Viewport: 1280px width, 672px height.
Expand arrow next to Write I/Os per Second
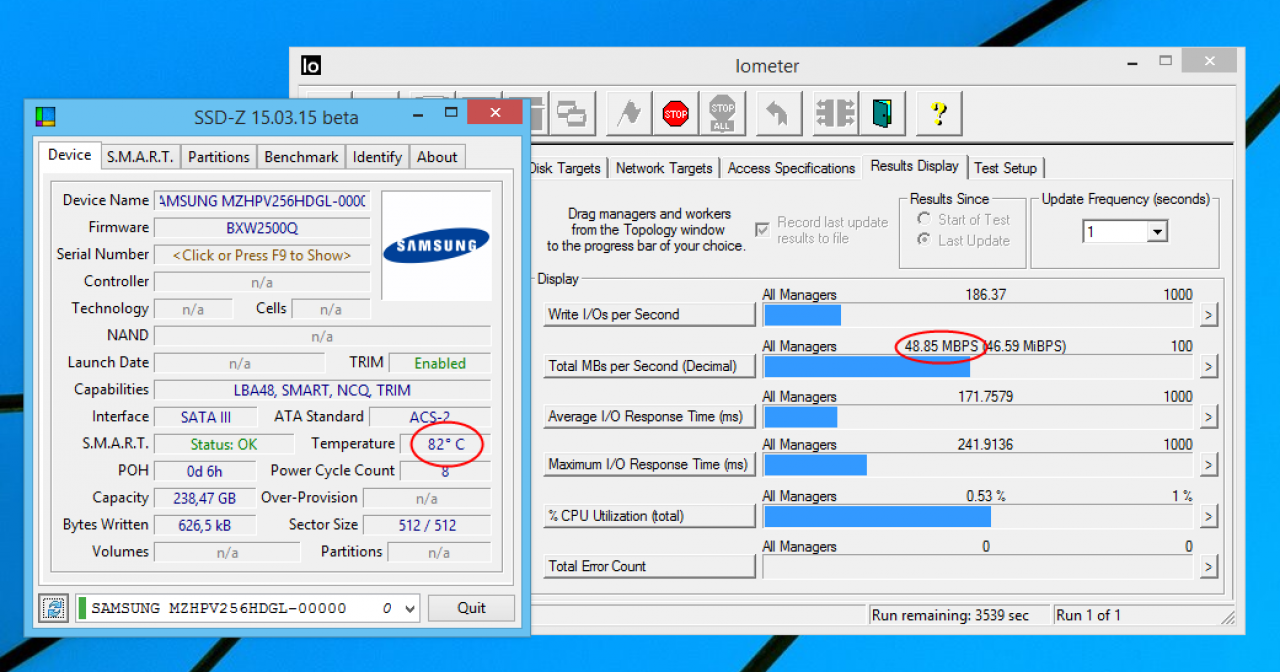(x=1208, y=315)
